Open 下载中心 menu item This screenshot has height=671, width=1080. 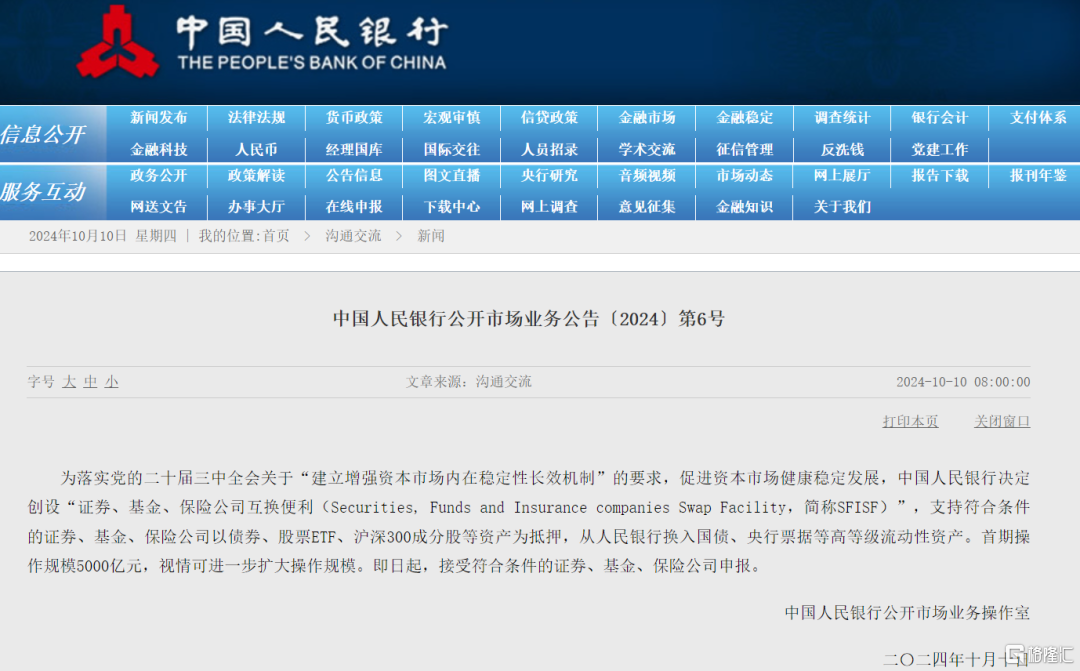(452, 207)
